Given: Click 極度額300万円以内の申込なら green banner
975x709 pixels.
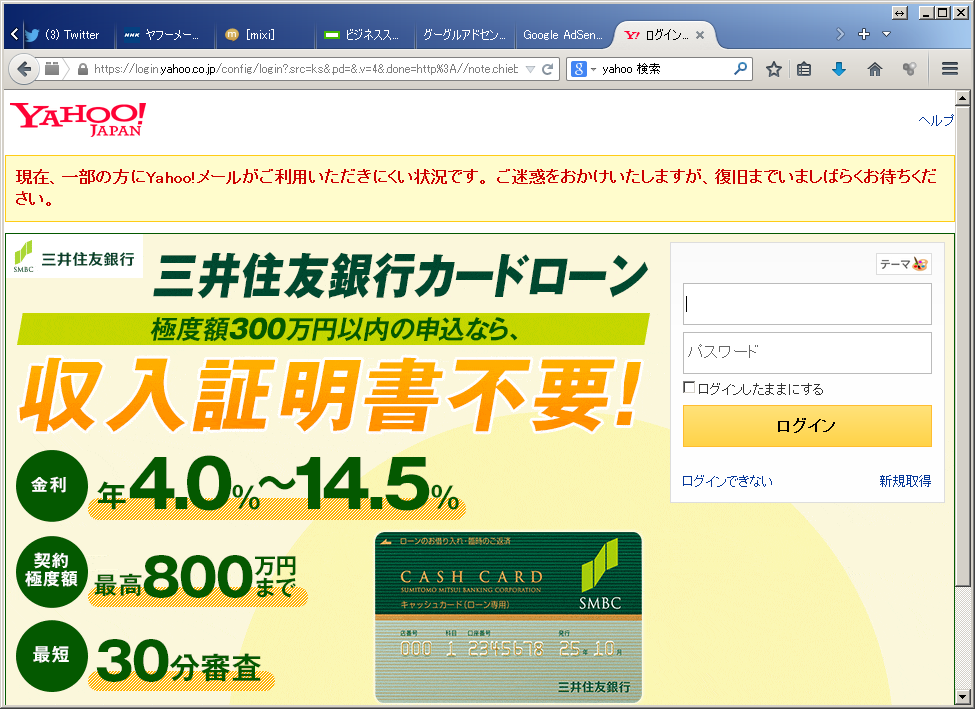Looking at the screenshot, I should pyautogui.click(x=333, y=329).
